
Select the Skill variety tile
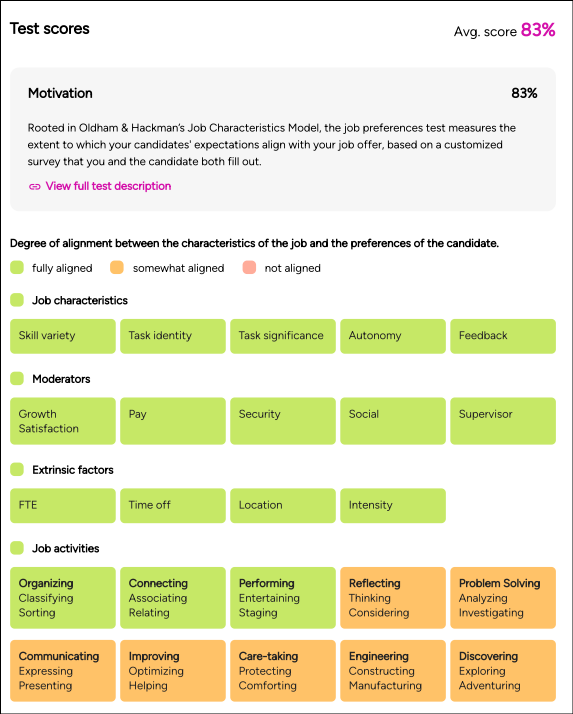tap(63, 336)
